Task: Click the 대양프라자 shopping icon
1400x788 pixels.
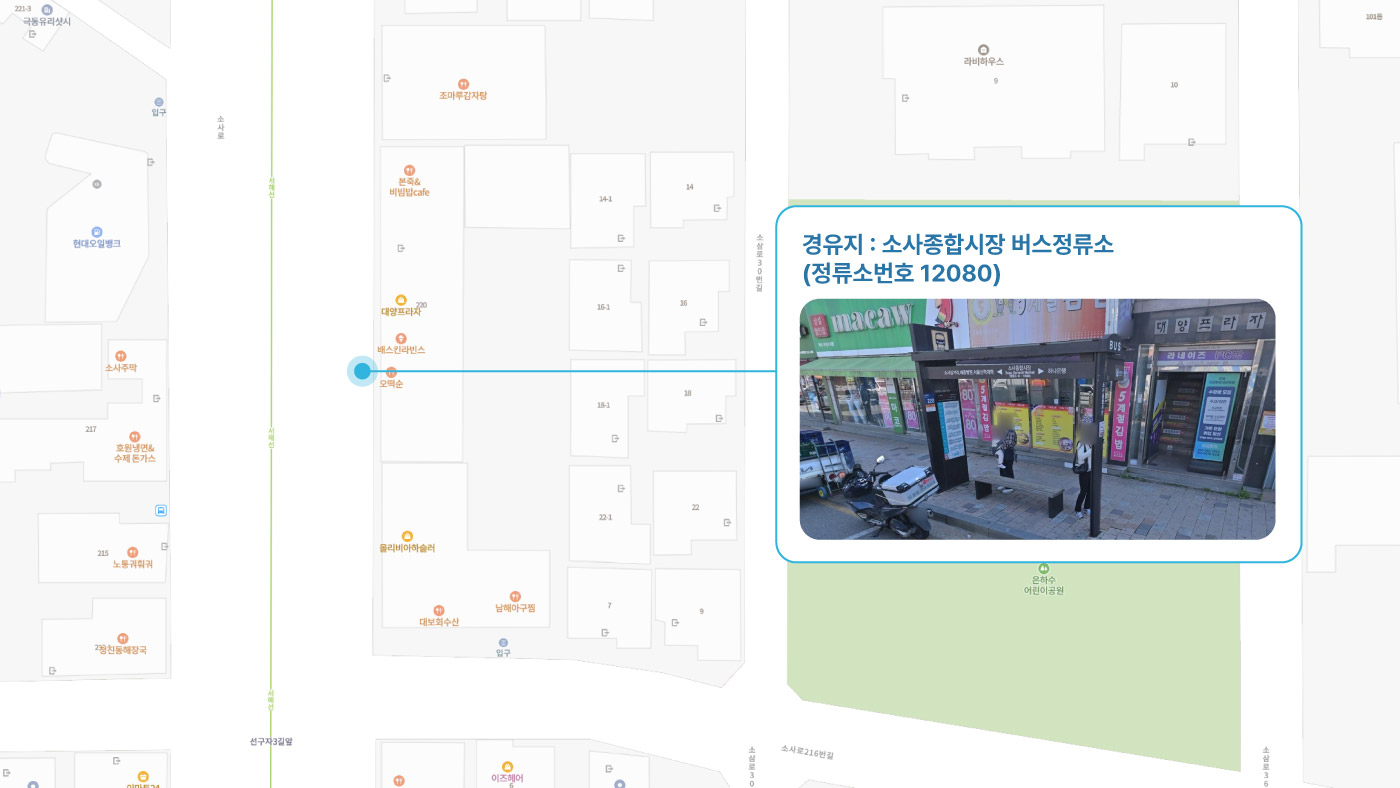Action: (x=401, y=300)
